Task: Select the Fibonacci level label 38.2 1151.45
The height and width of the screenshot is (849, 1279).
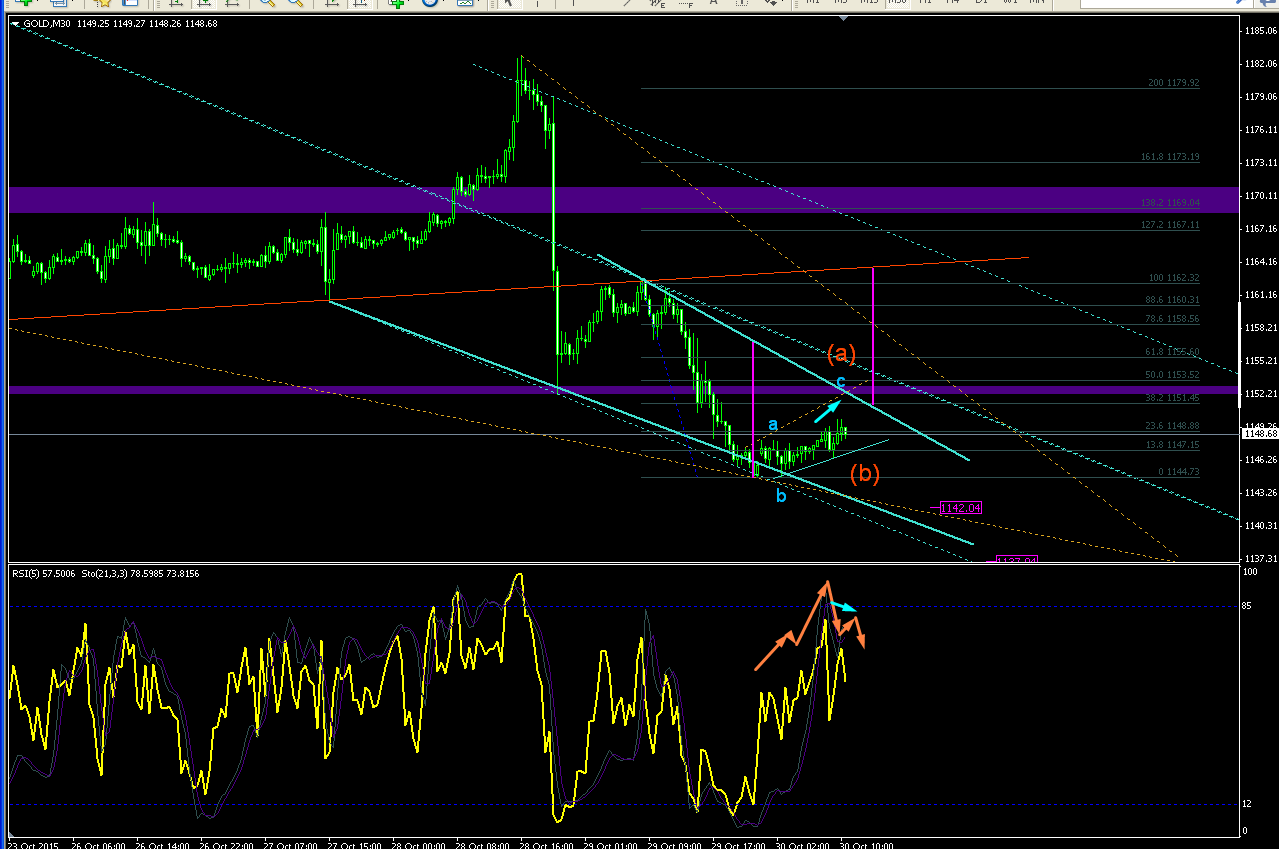Action: pos(1172,397)
